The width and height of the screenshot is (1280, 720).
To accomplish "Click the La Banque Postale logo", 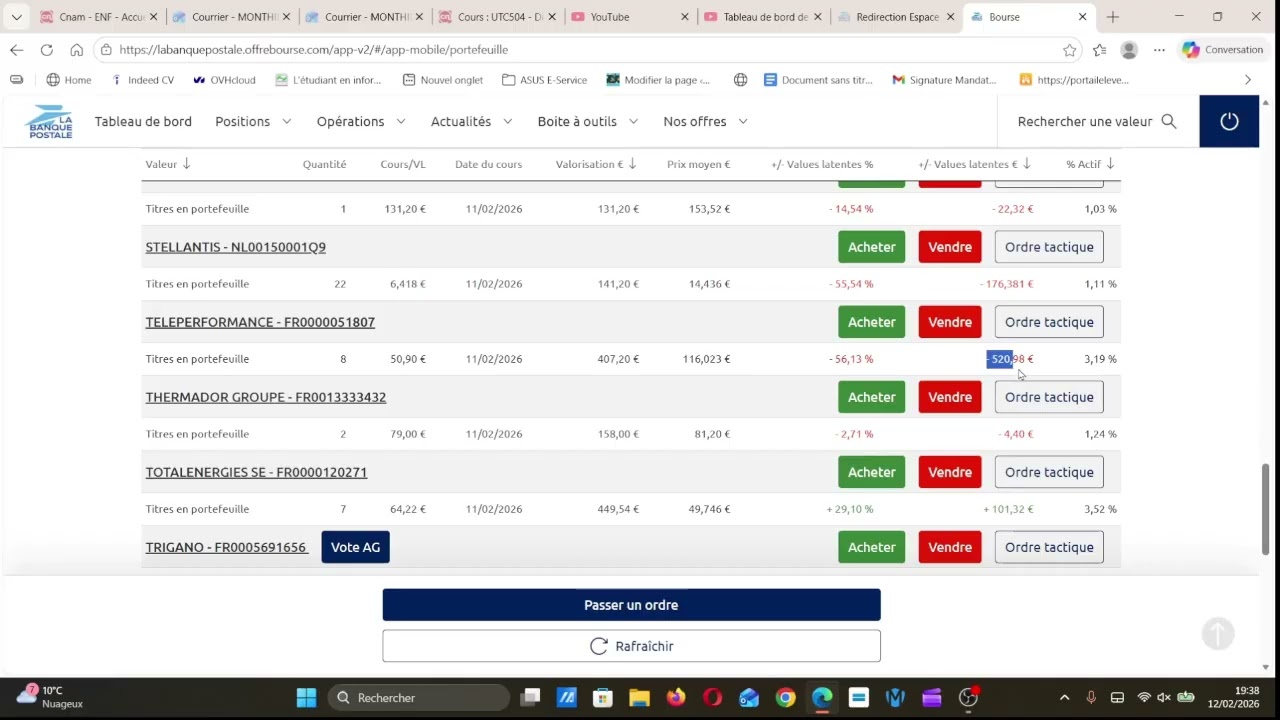I will [50, 121].
